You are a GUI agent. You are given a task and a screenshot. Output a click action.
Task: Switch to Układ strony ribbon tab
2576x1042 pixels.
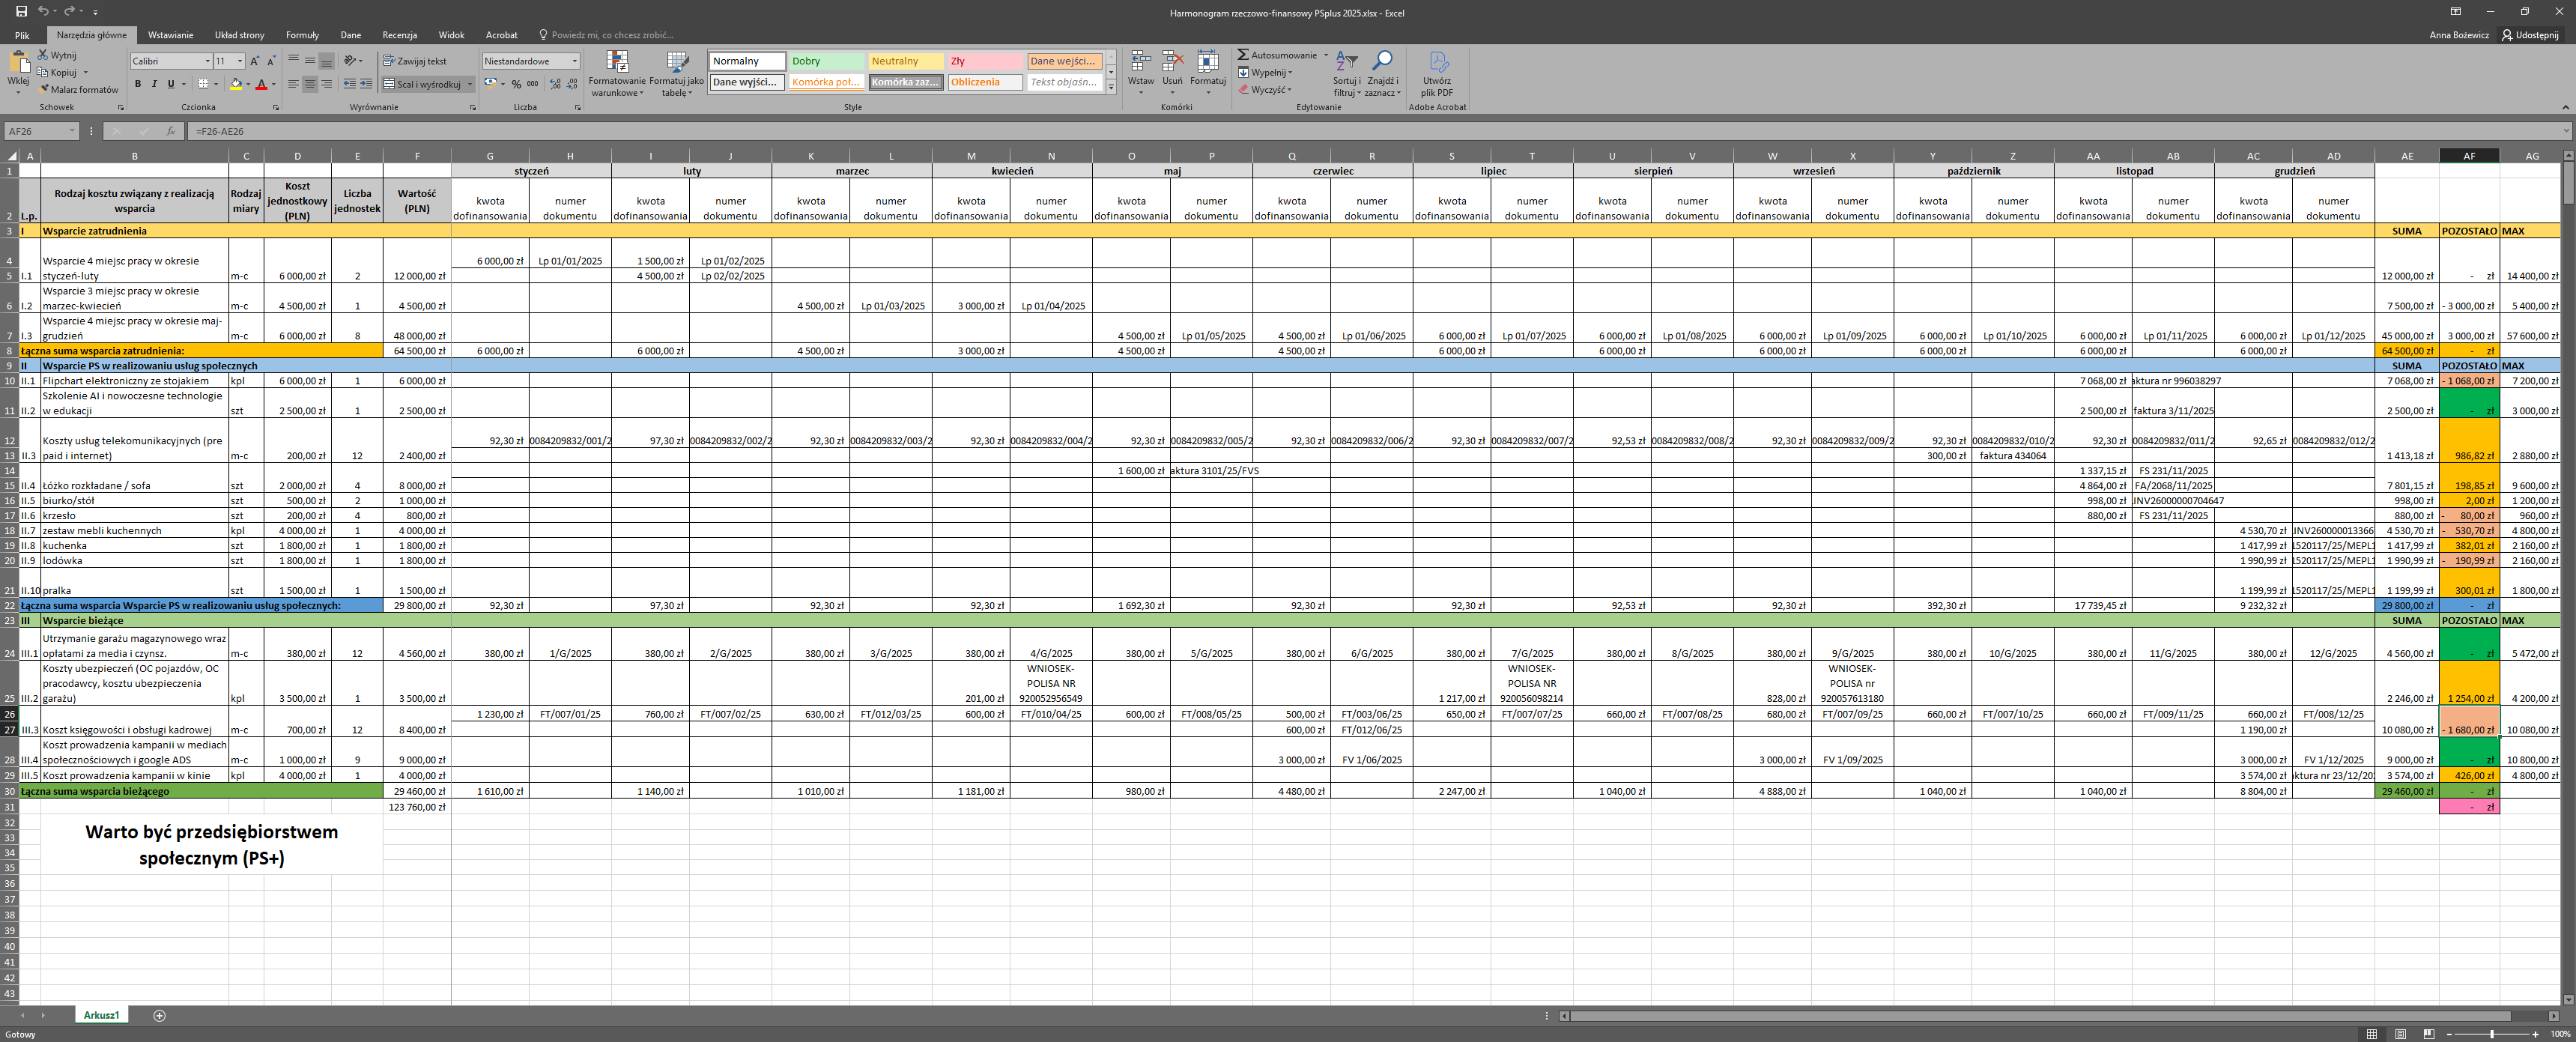point(240,35)
